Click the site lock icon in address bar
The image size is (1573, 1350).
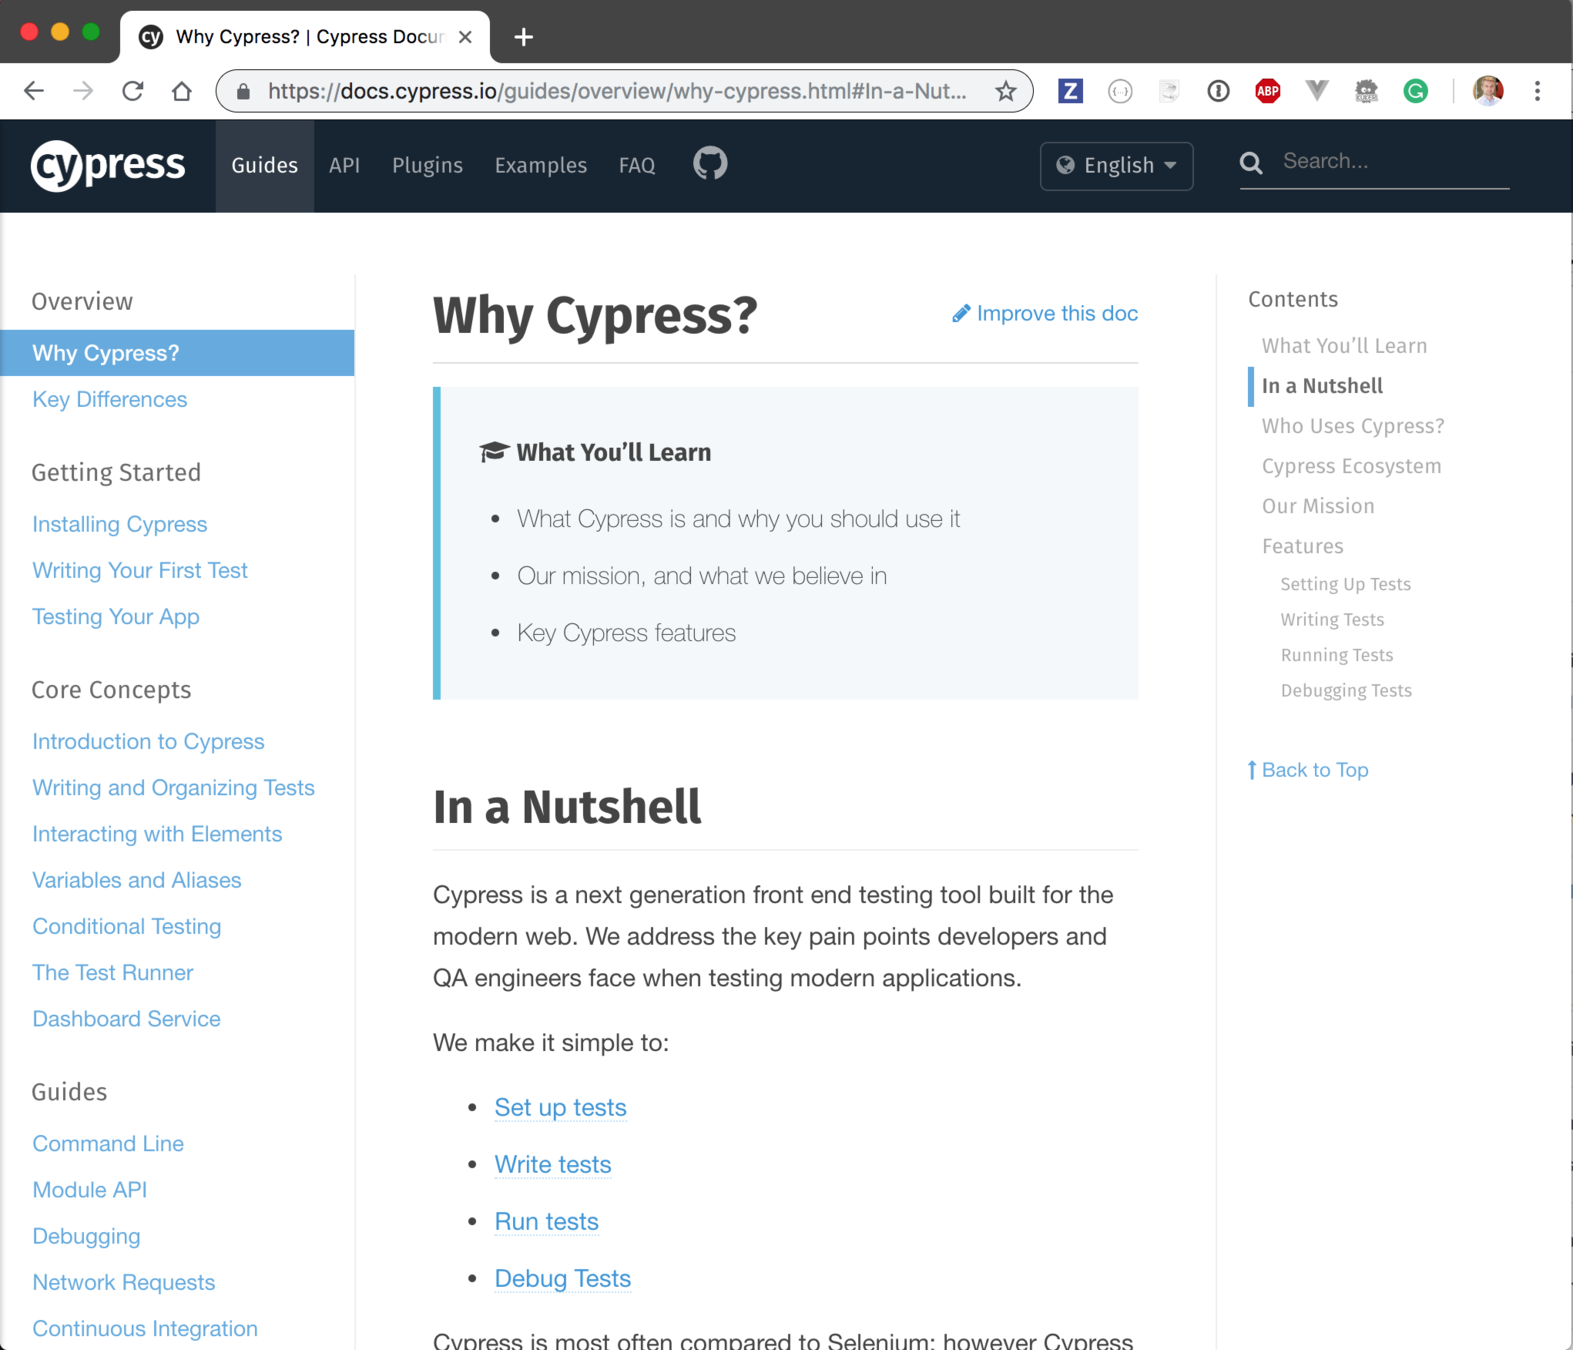243,92
